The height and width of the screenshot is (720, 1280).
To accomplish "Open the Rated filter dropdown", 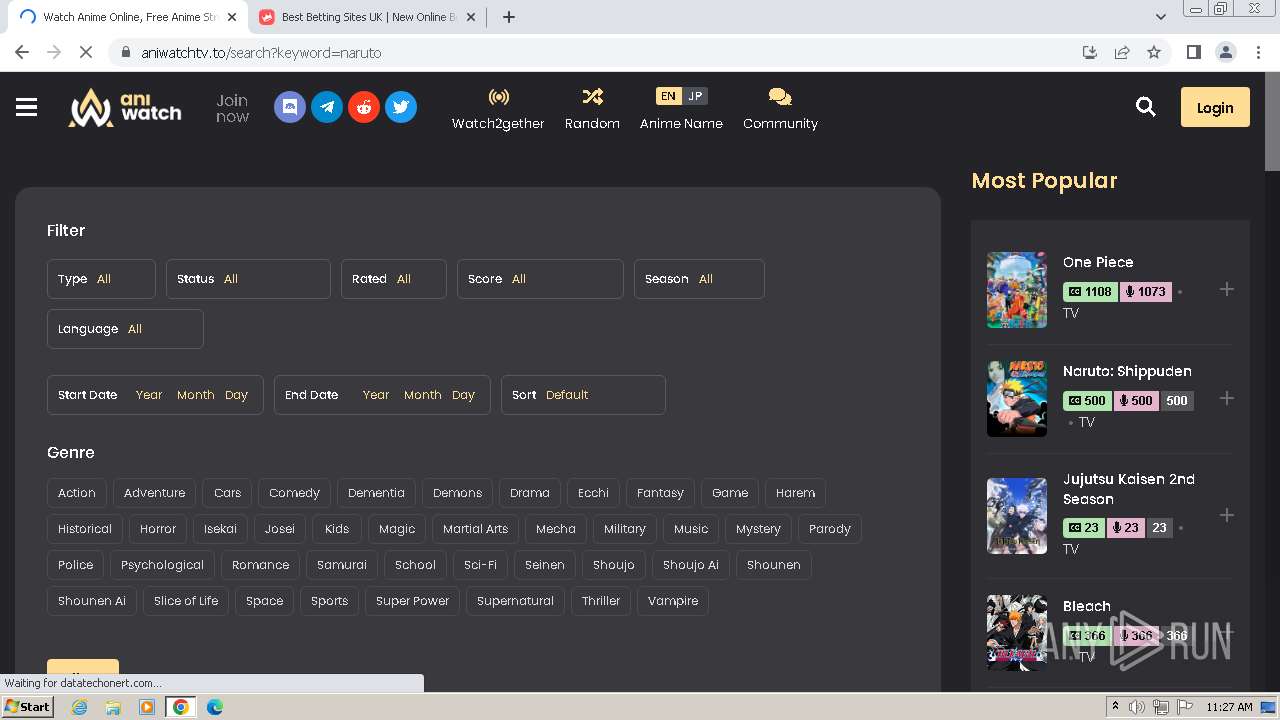I will tap(394, 279).
